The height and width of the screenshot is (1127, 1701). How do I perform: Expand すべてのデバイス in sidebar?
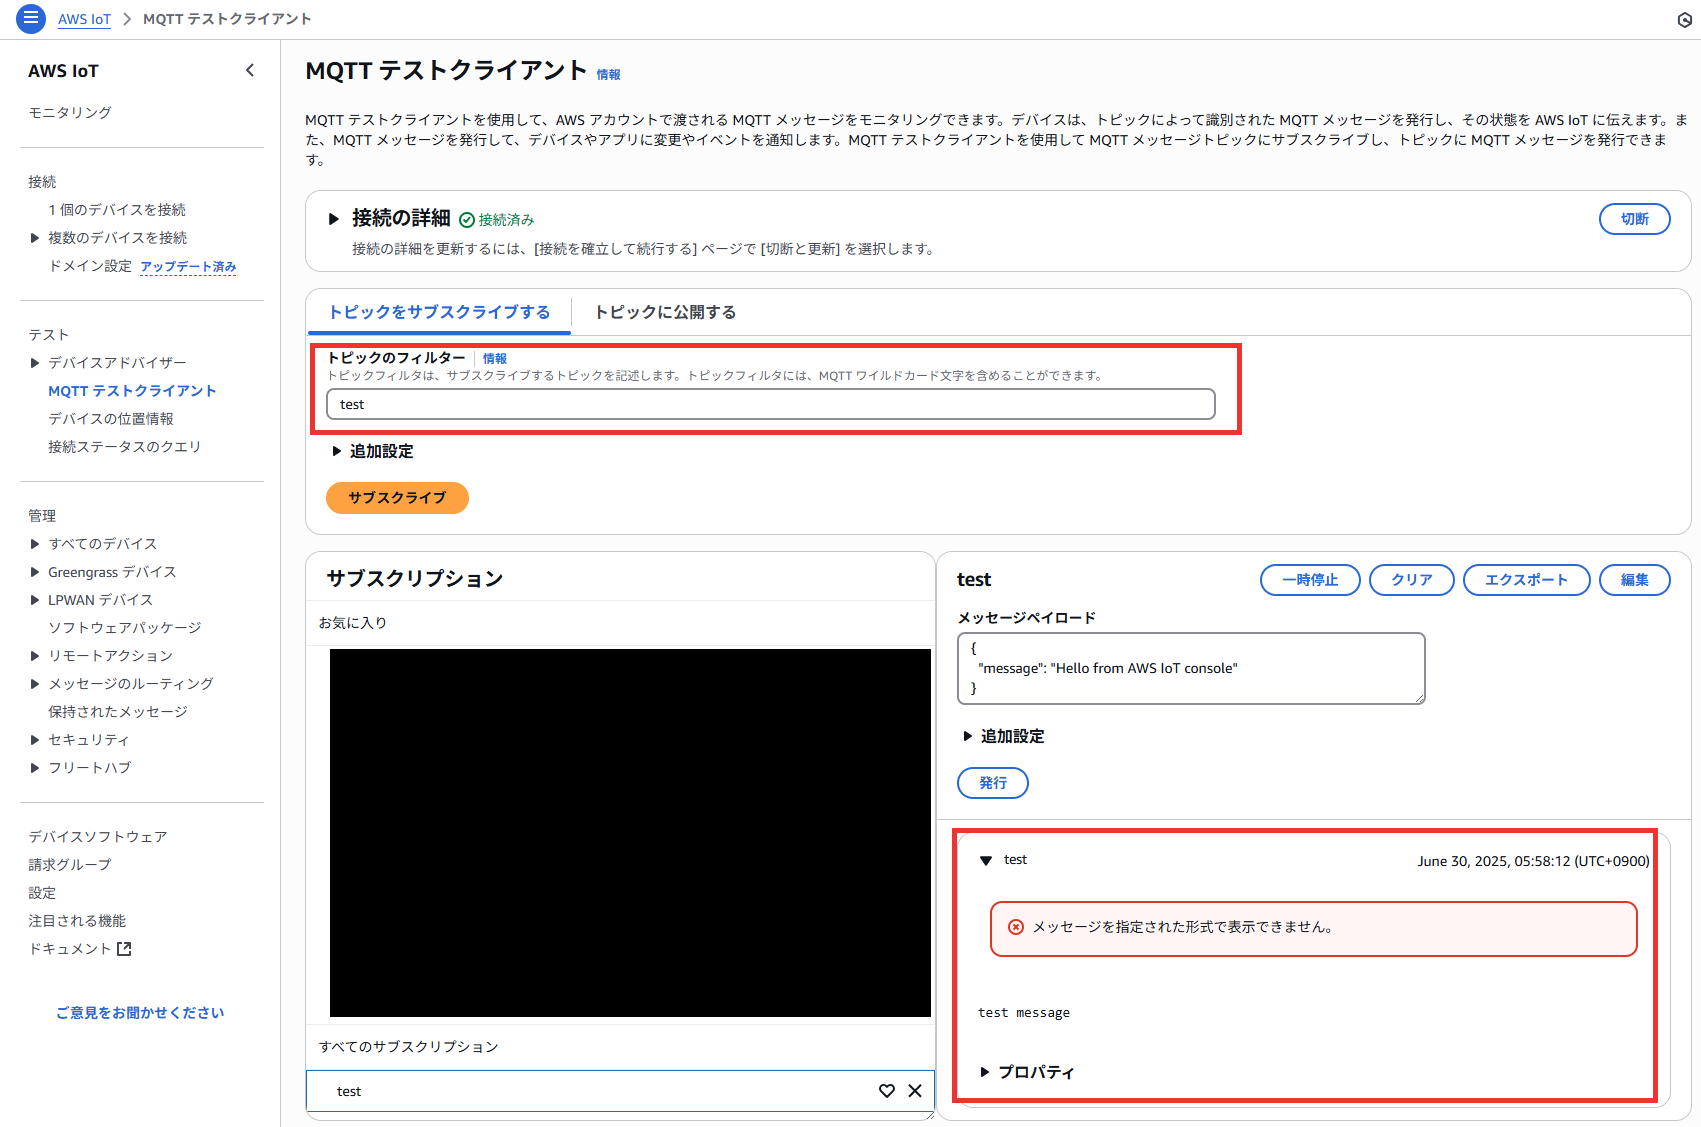35,544
